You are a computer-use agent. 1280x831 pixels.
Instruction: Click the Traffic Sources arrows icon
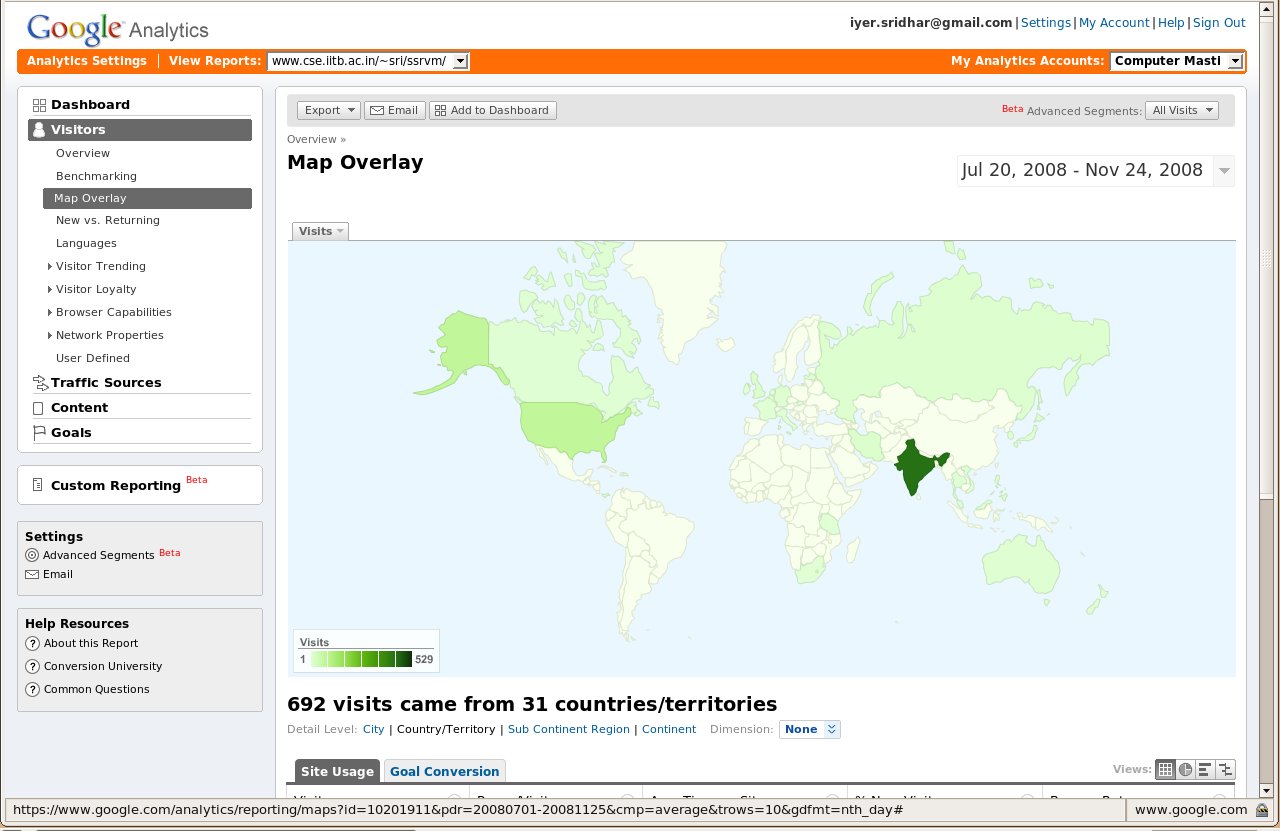(39, 382)
